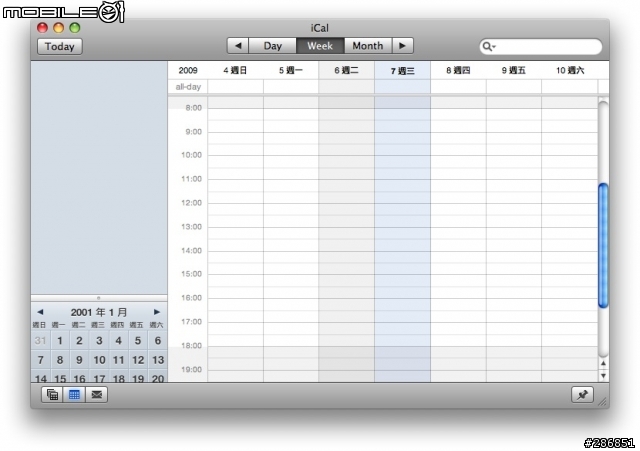Go to next week with right arrow

tap(403, 46)
